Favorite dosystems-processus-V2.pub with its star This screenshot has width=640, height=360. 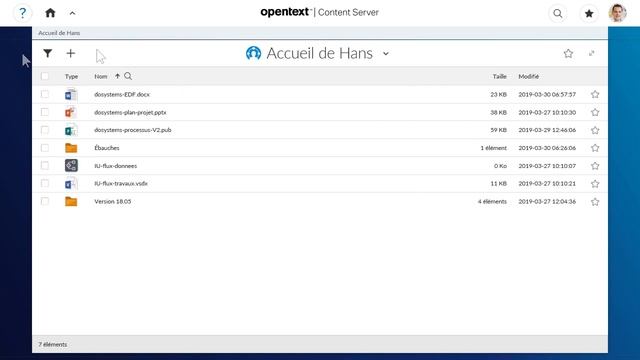point(595,130)
